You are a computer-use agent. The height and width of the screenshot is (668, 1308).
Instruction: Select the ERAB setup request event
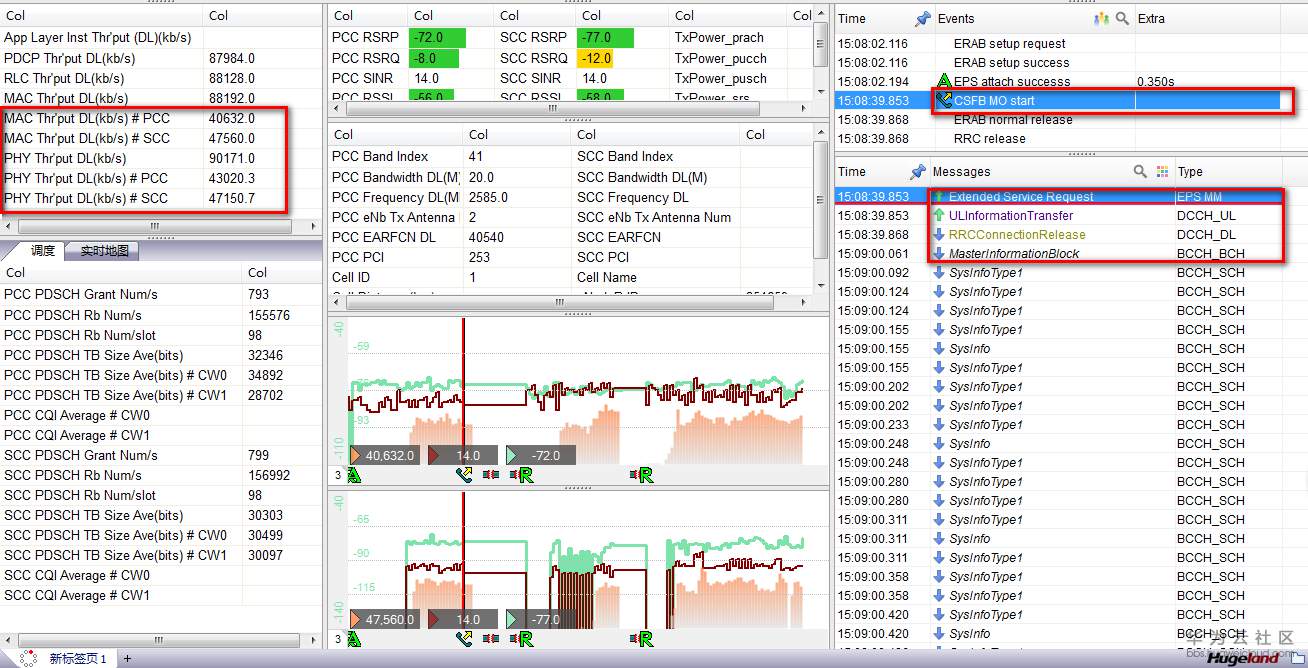click(x=1058, y=43)
